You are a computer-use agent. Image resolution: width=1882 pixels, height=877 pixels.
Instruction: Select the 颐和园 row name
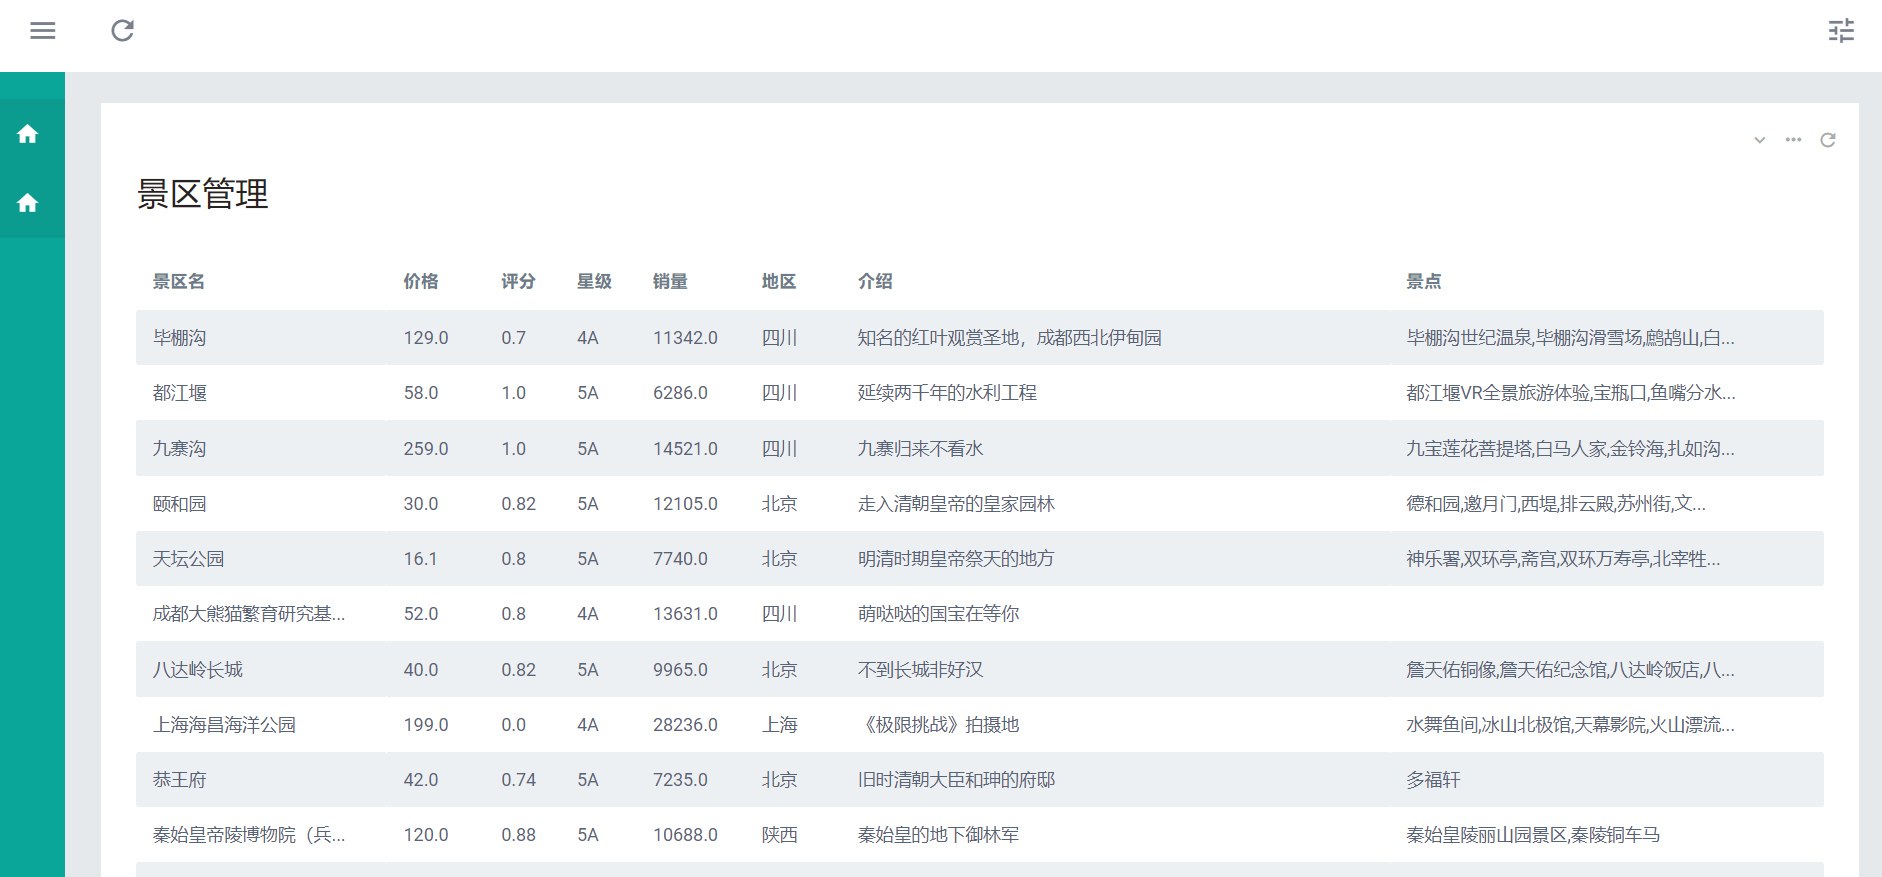pyautogui.click(x=179, y=504)
